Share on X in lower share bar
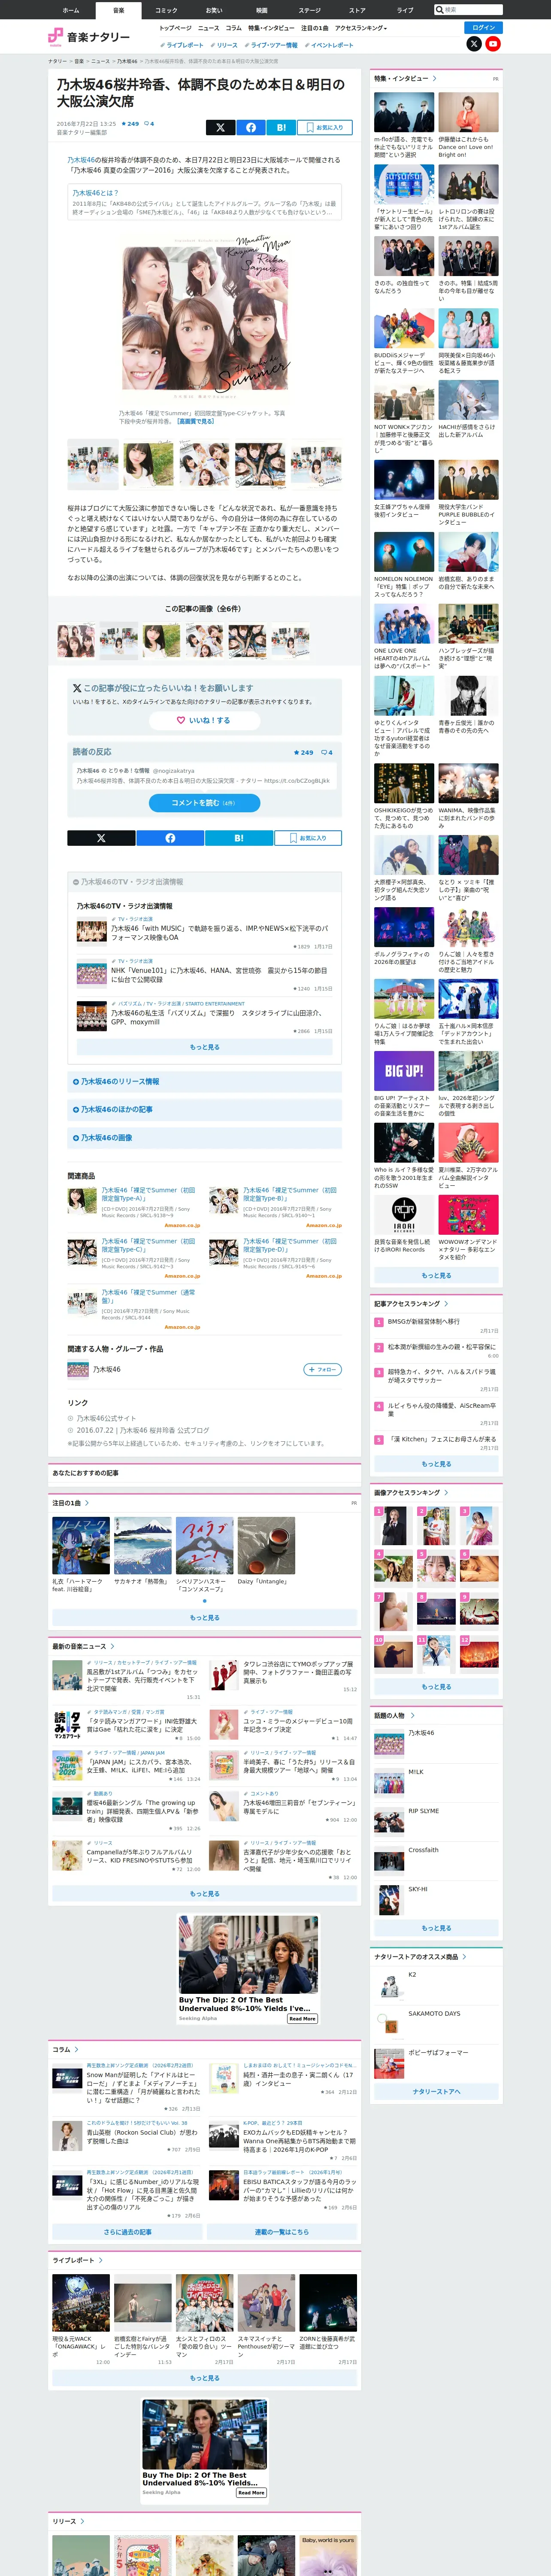The image size is (551, 2576). 101,838
